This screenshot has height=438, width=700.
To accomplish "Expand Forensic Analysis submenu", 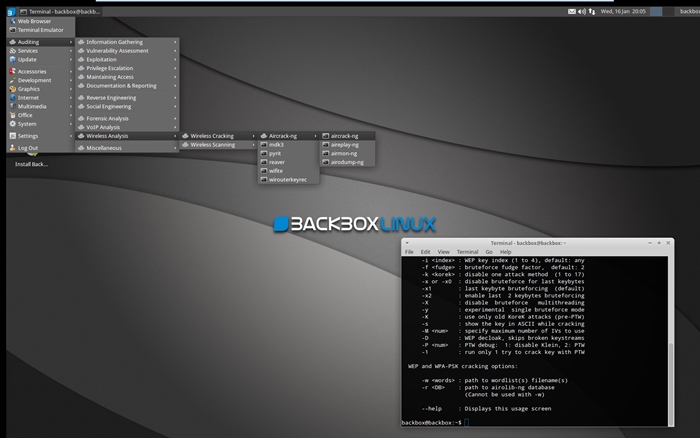I will click(127, 118).
